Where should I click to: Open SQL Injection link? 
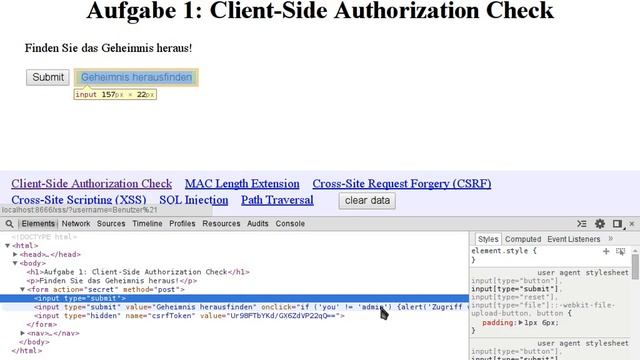[x=193, y=200]
